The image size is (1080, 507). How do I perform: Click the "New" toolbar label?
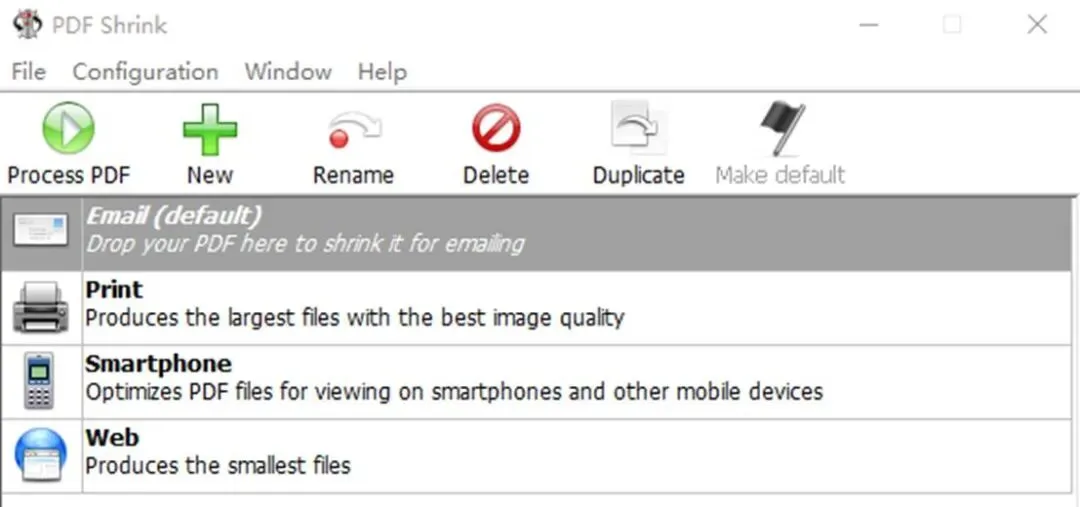[210, 175]
